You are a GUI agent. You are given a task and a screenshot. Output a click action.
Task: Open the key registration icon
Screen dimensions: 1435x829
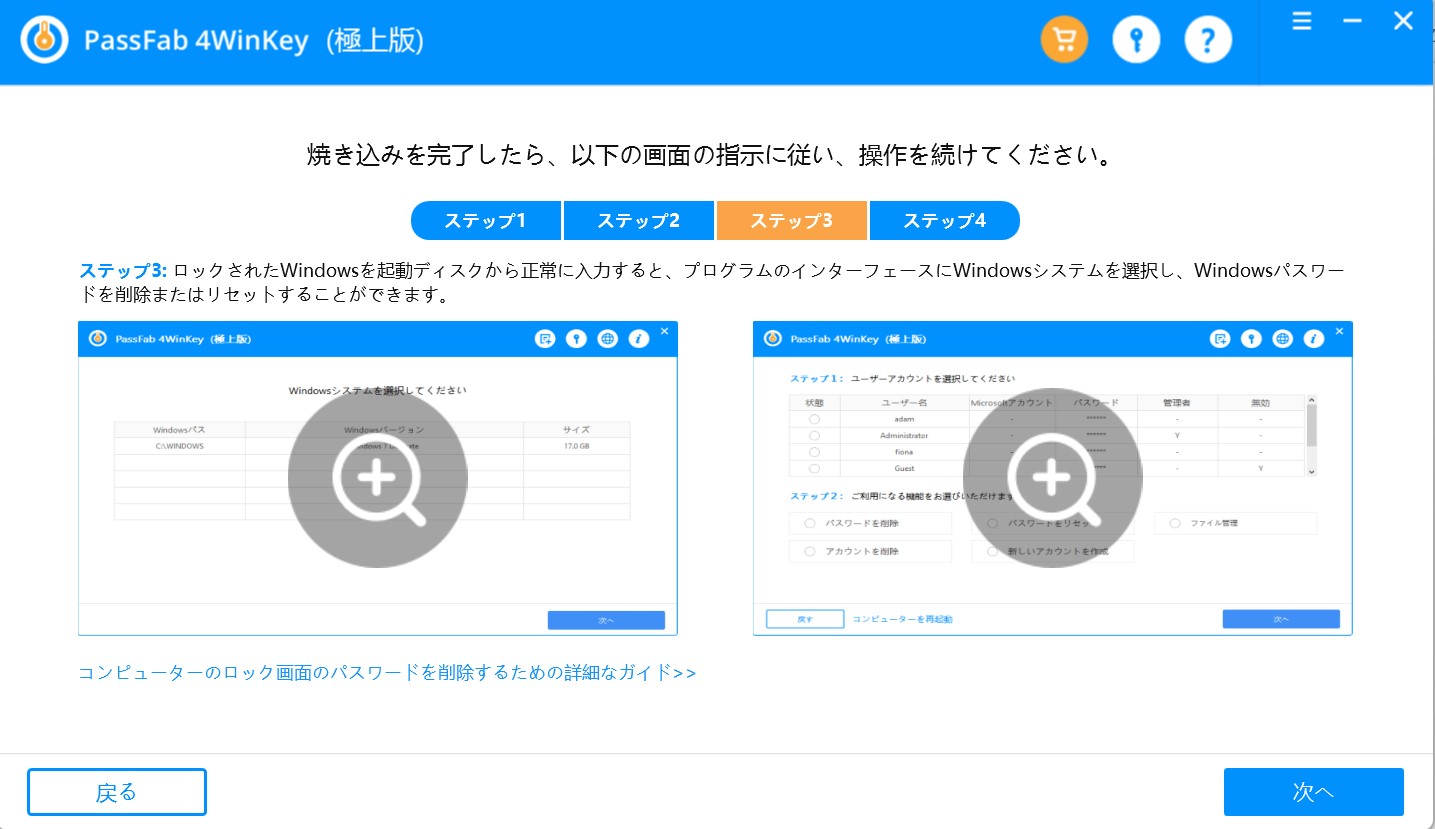click(1136, 41)
